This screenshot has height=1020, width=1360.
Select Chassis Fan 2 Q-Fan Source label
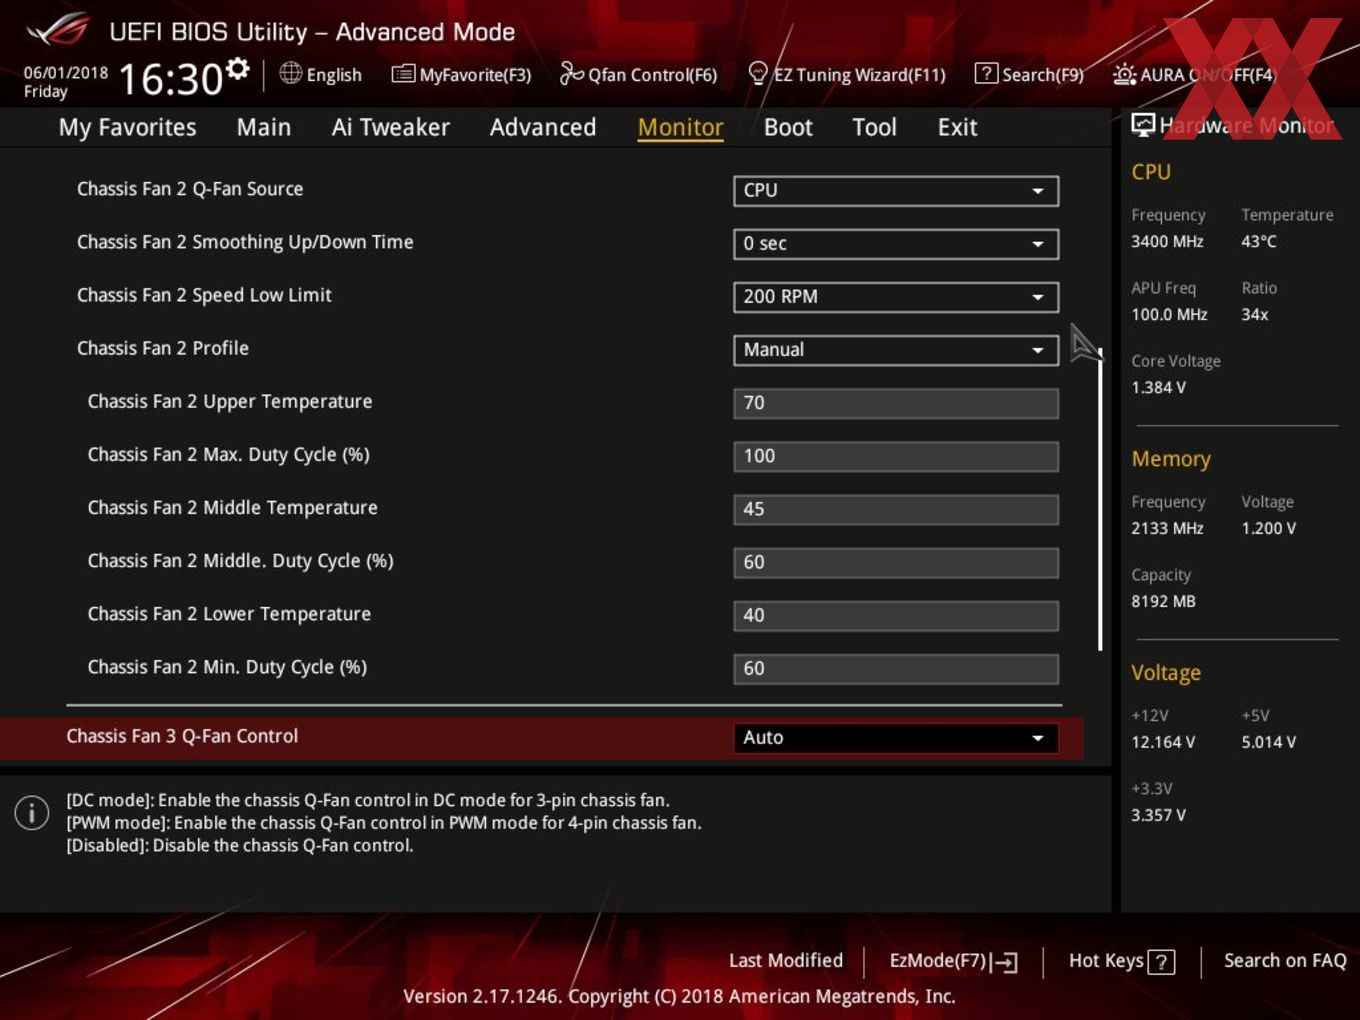[x=190, y=189]
